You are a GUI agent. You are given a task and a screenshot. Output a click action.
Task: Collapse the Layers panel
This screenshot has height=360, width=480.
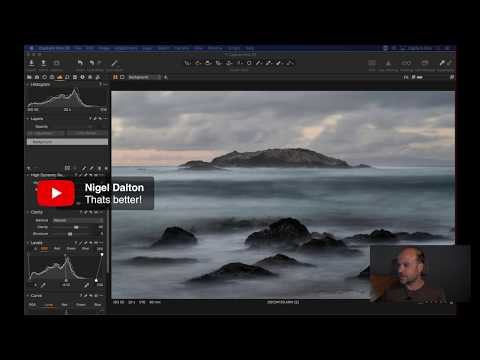pos(28,119)
